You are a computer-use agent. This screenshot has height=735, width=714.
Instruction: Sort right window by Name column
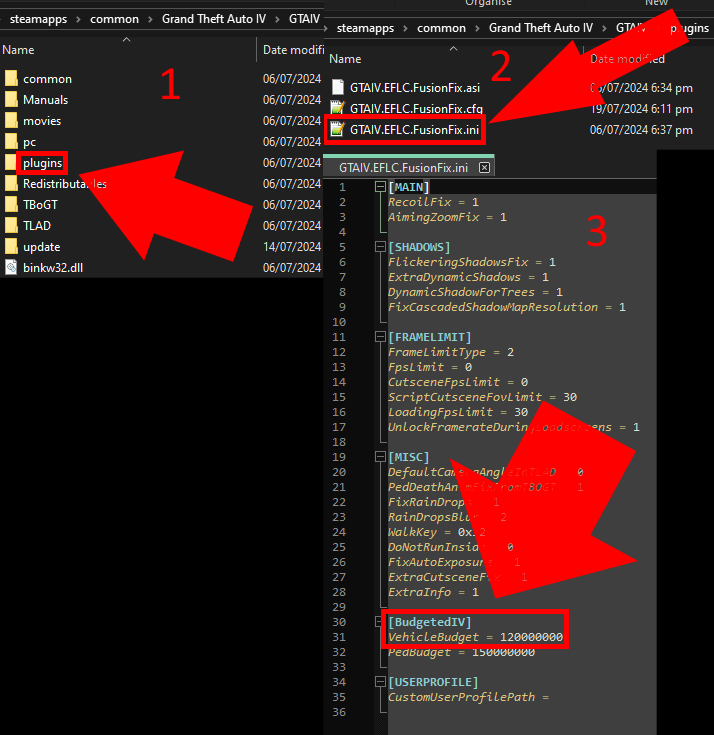[345, 59]
